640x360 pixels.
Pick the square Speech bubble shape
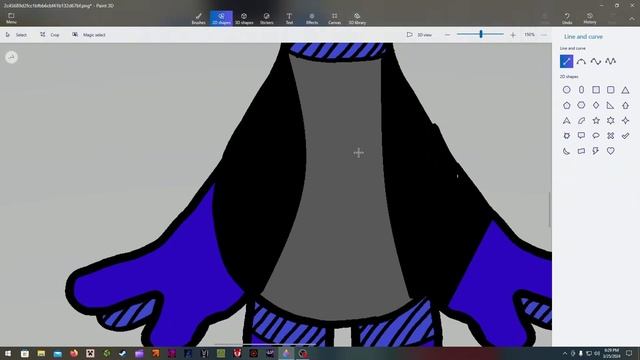[x=581, y=136]
